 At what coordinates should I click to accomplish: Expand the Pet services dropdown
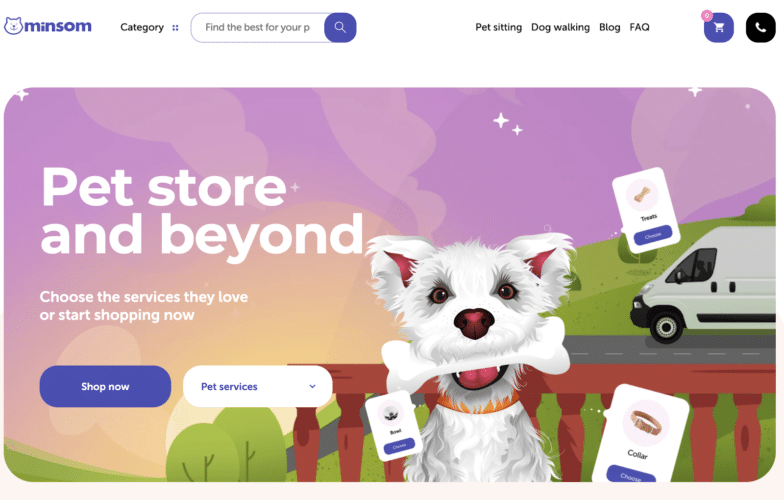[258, 386]
